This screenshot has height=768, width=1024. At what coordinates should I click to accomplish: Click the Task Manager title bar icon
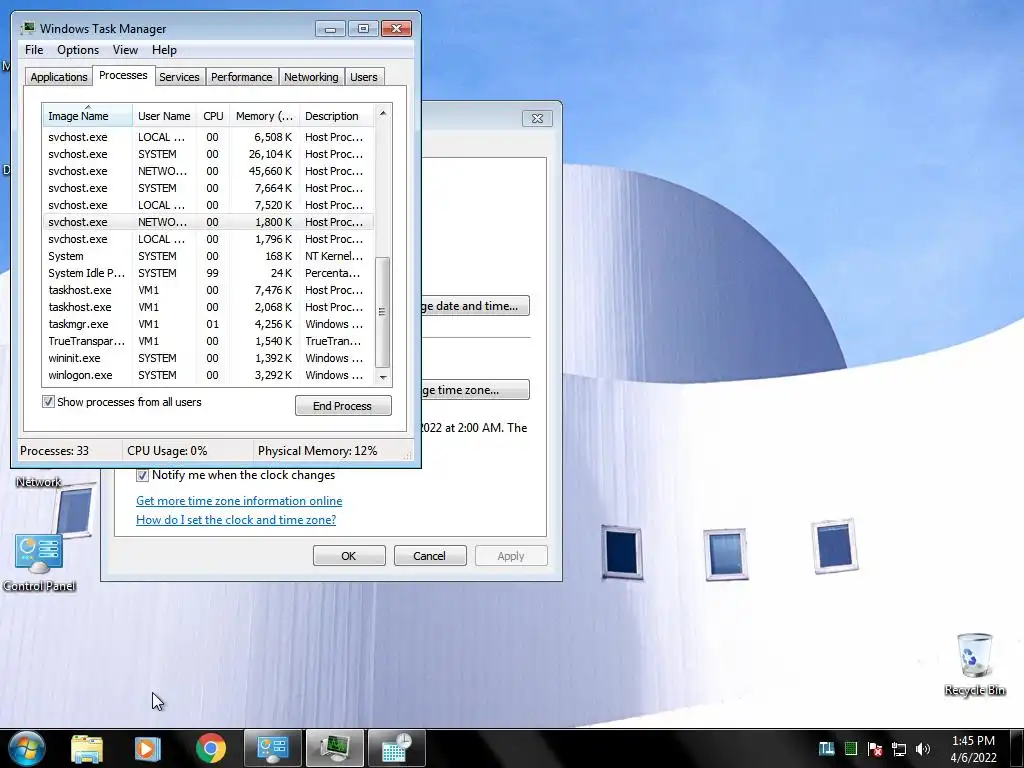(x=28, y=28)
